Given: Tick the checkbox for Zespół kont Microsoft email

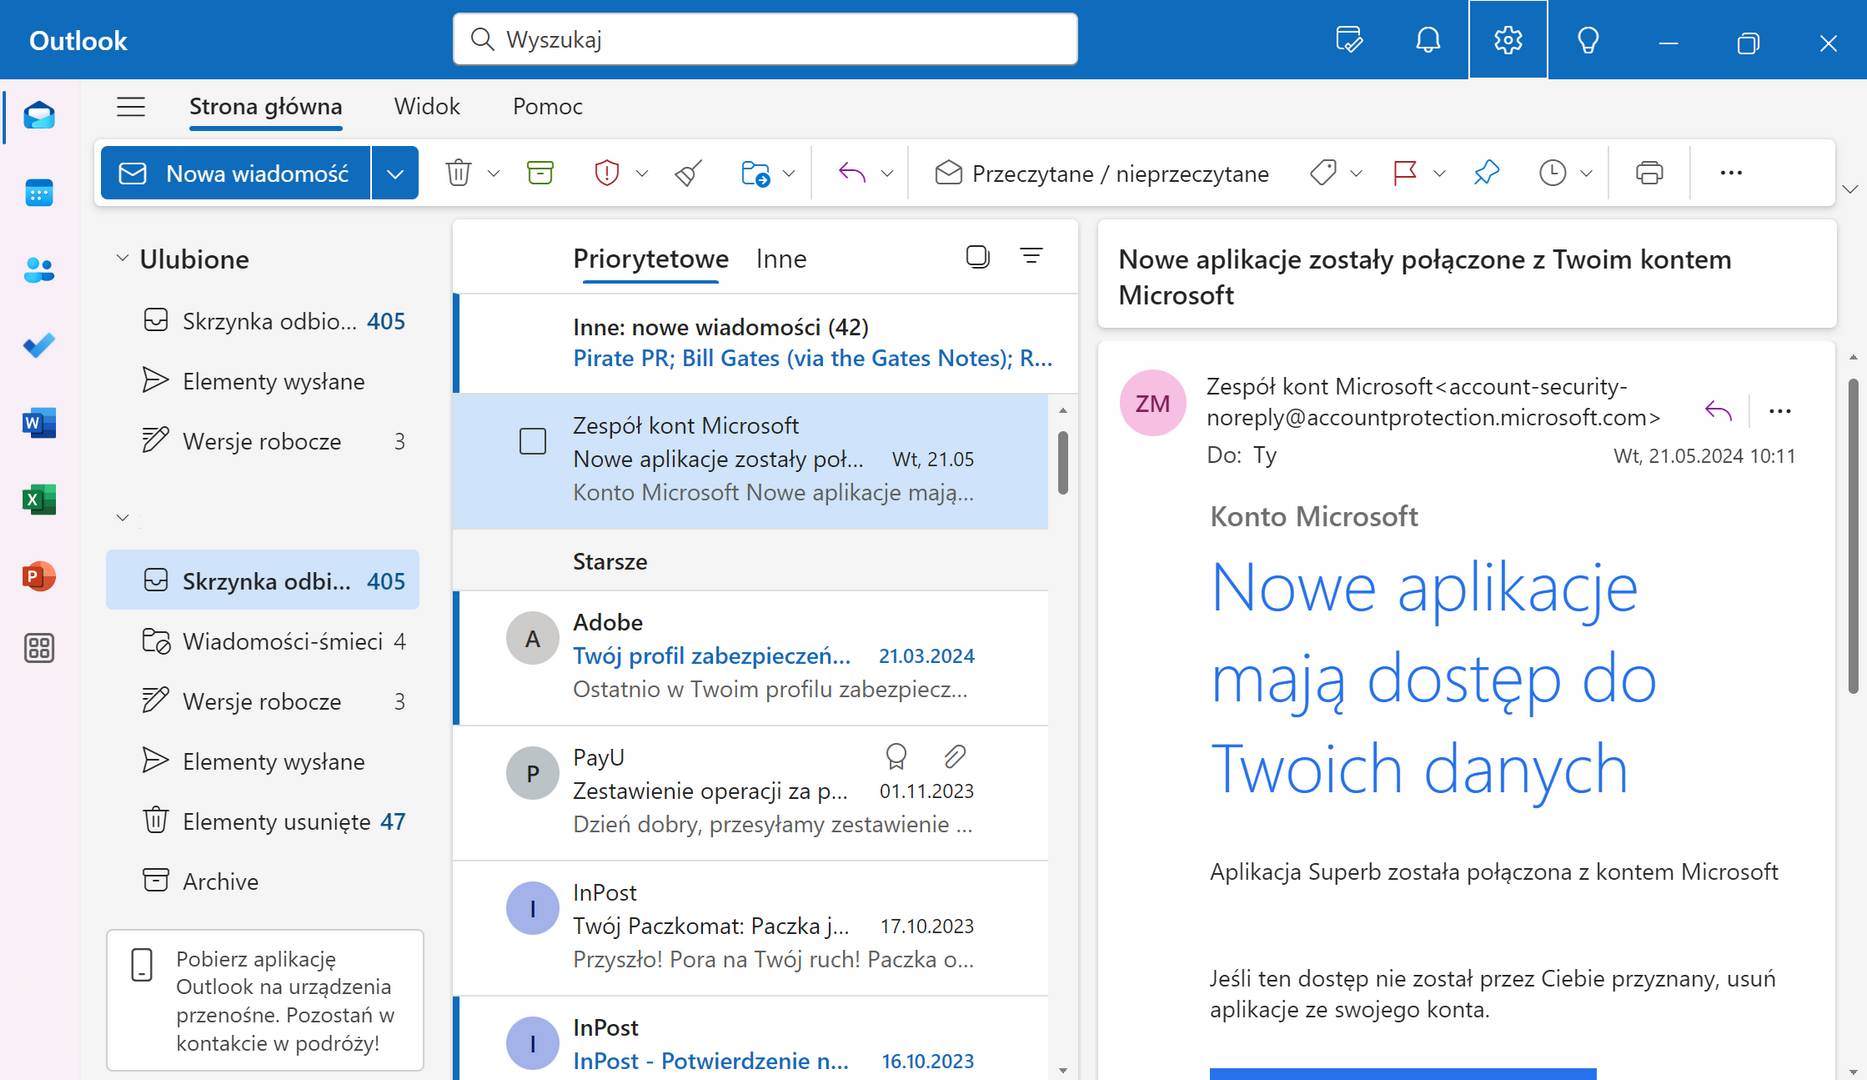Looking at the screenshot, I should click(533, 441).
